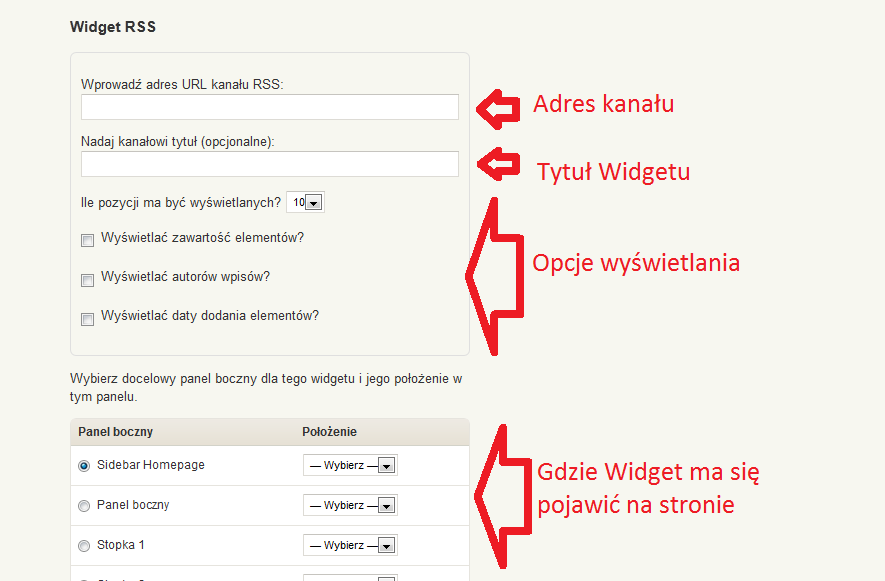Click the red 'Opcje wyświetlania' label
885x581 pixels.
coord(636,263)
